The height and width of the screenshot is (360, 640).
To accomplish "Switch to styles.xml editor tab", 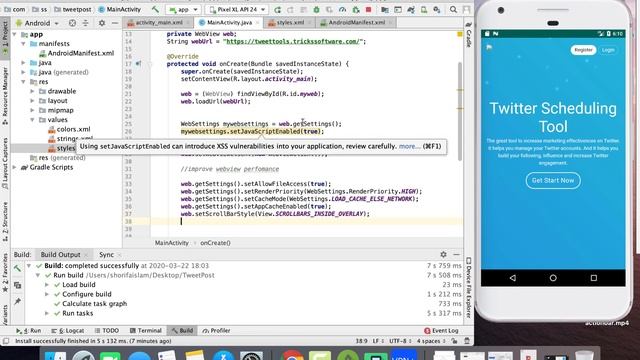I will point(290,22).
